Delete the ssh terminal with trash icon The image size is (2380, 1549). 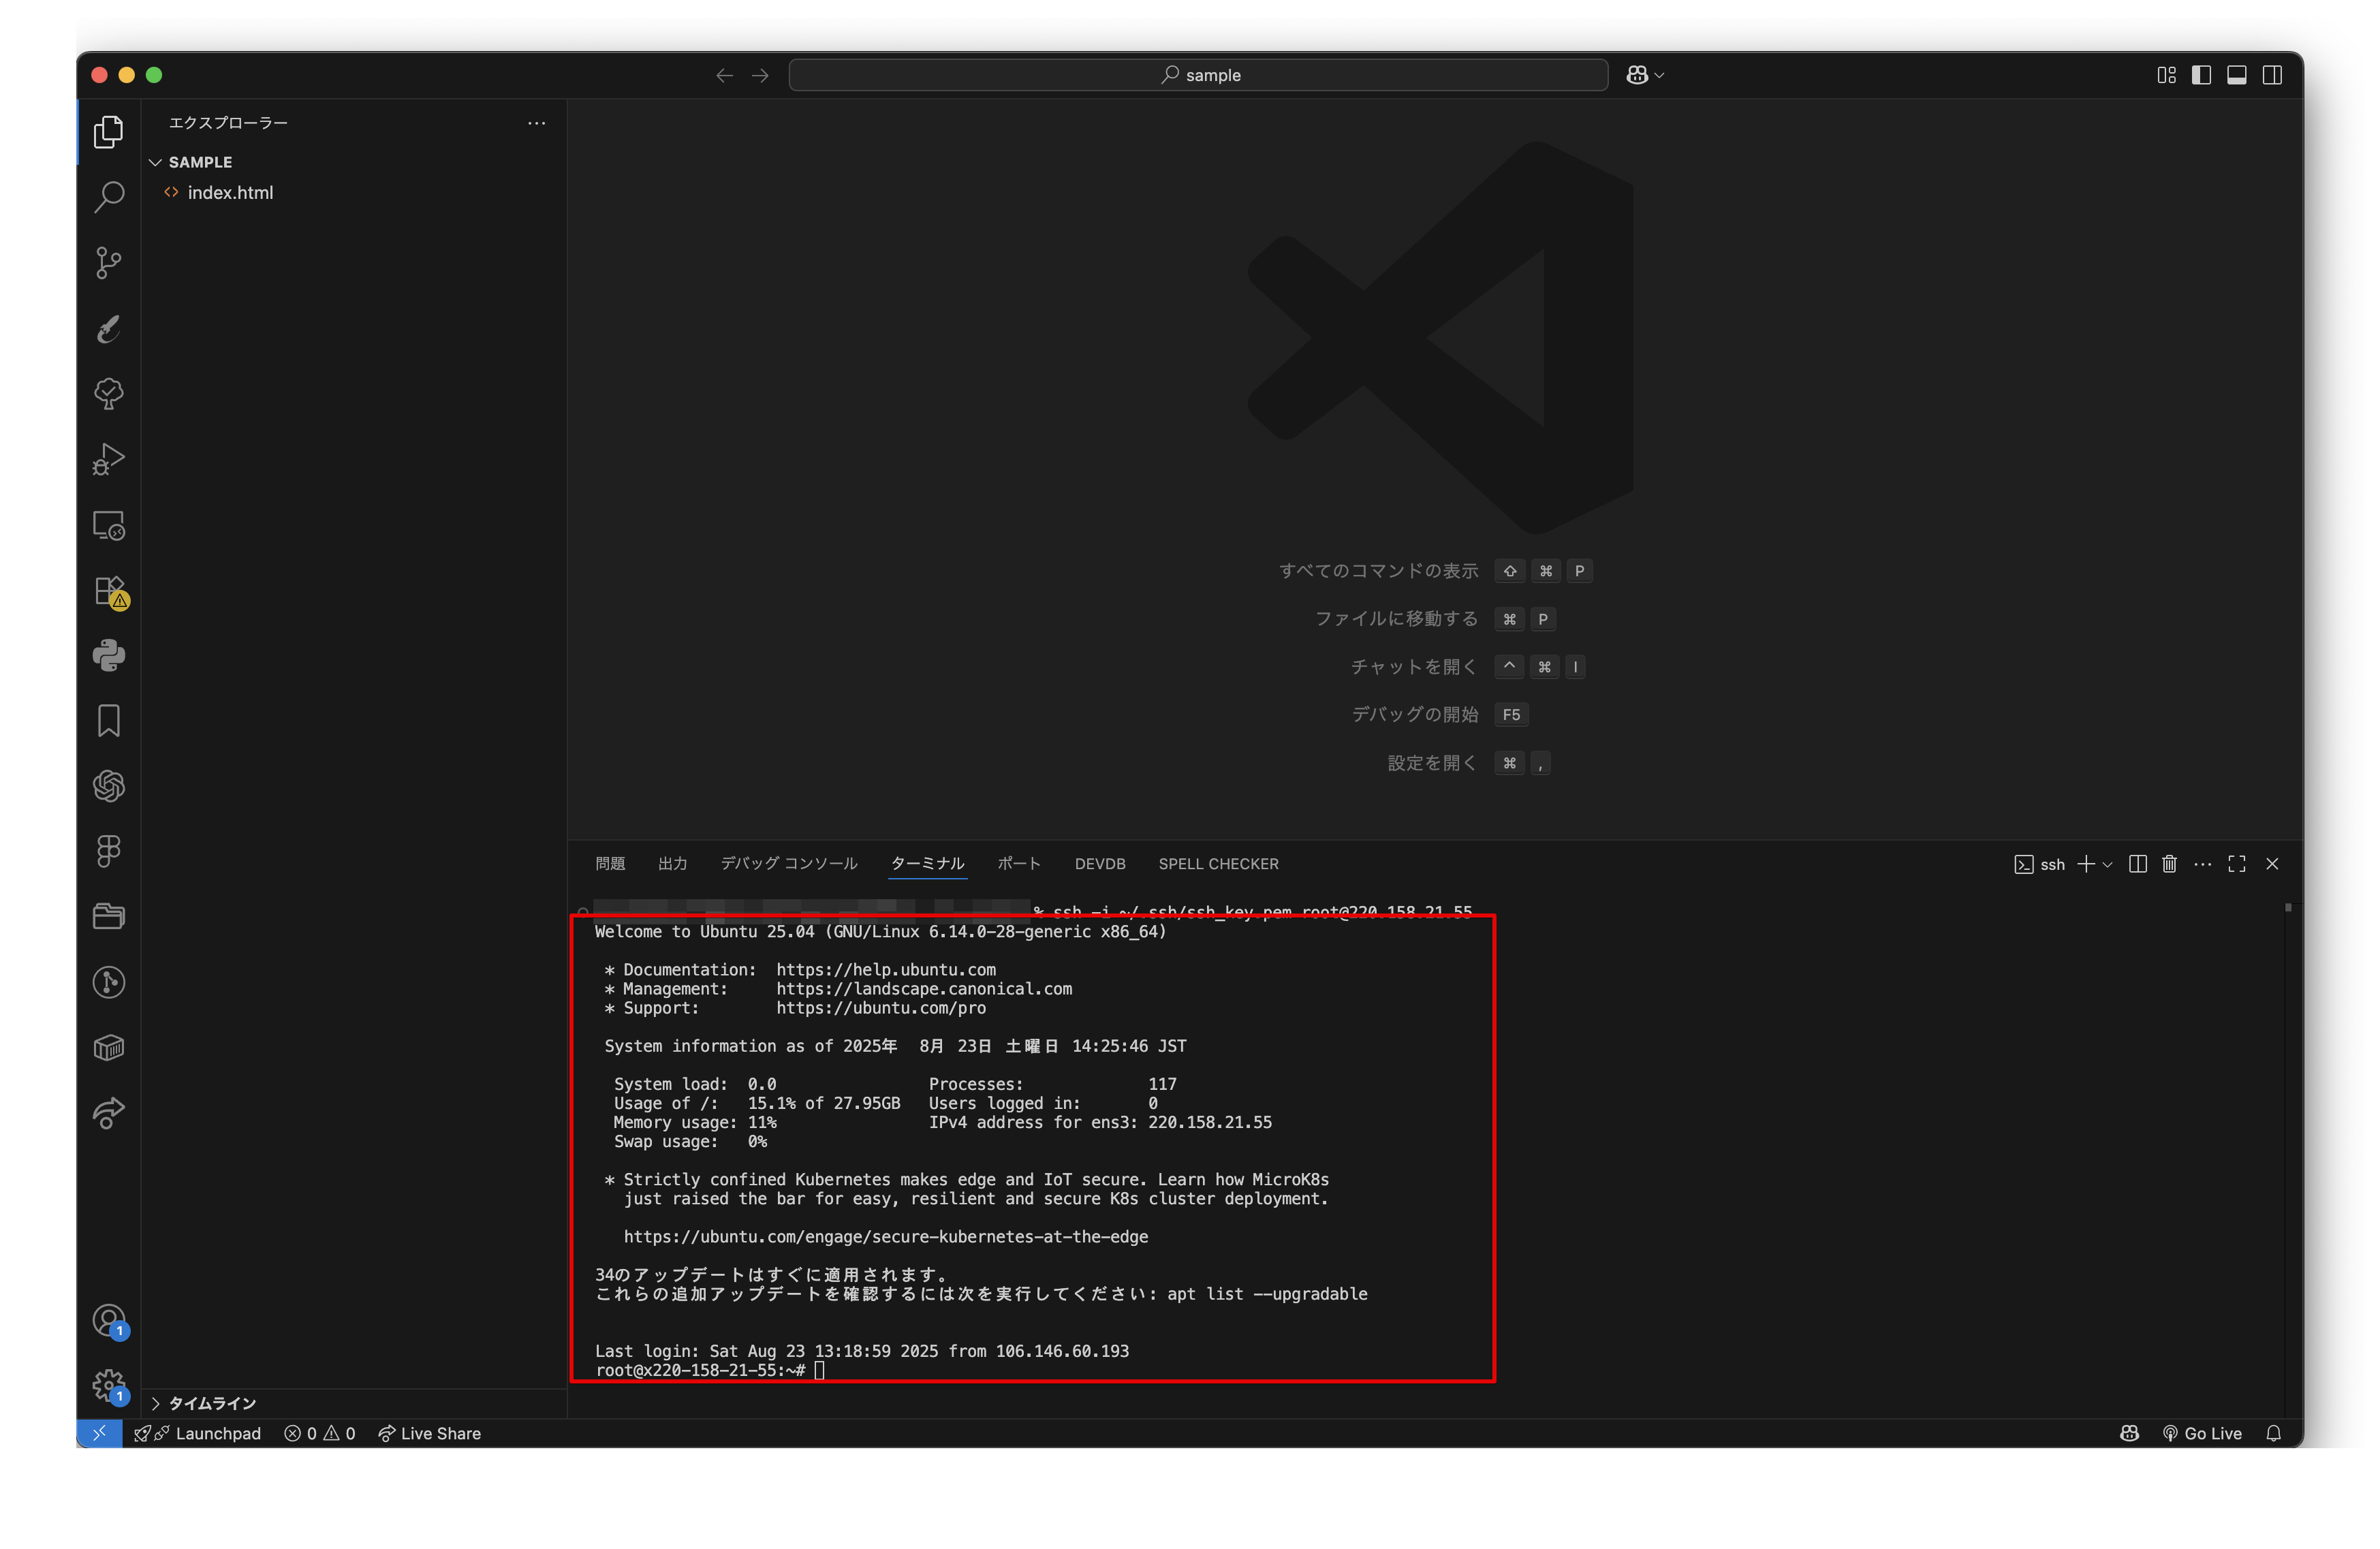2169,864
